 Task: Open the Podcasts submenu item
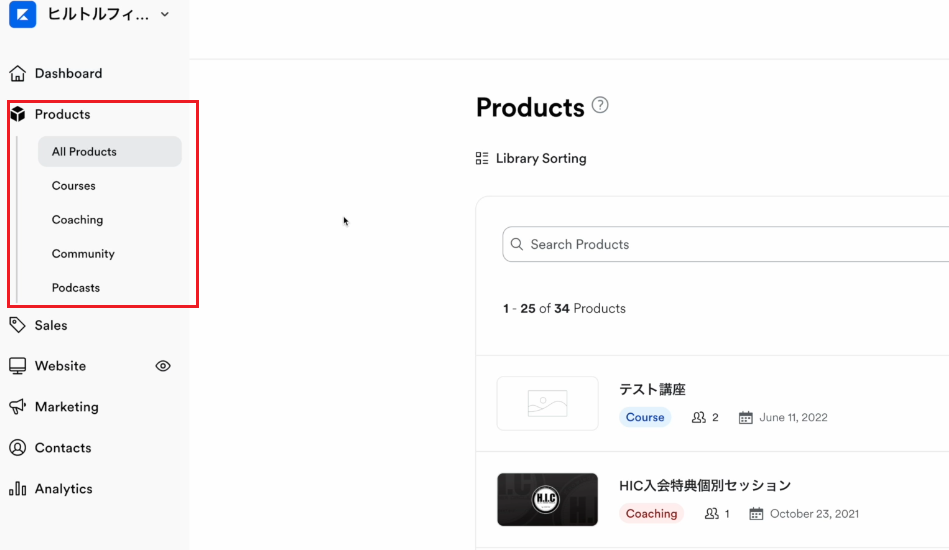coord(76,287)
